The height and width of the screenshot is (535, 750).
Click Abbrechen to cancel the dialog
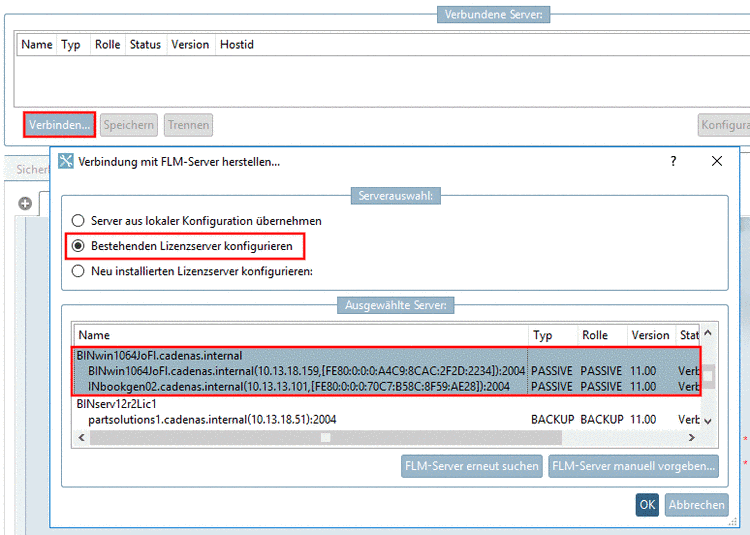pyautogui.click(x=696, y=505)
